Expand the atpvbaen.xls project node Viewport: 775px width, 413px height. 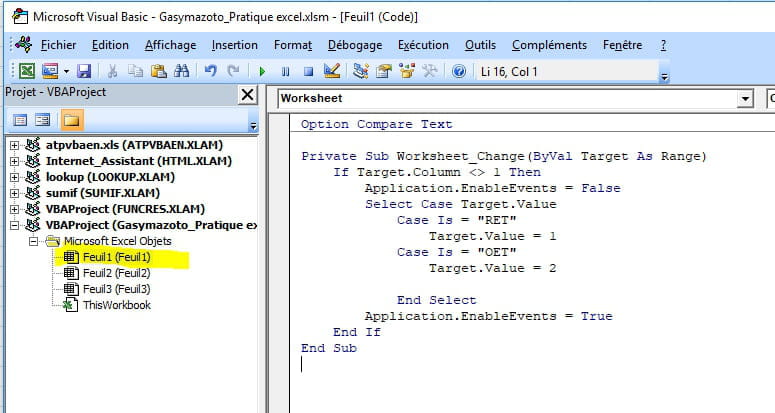coord(14,145)
